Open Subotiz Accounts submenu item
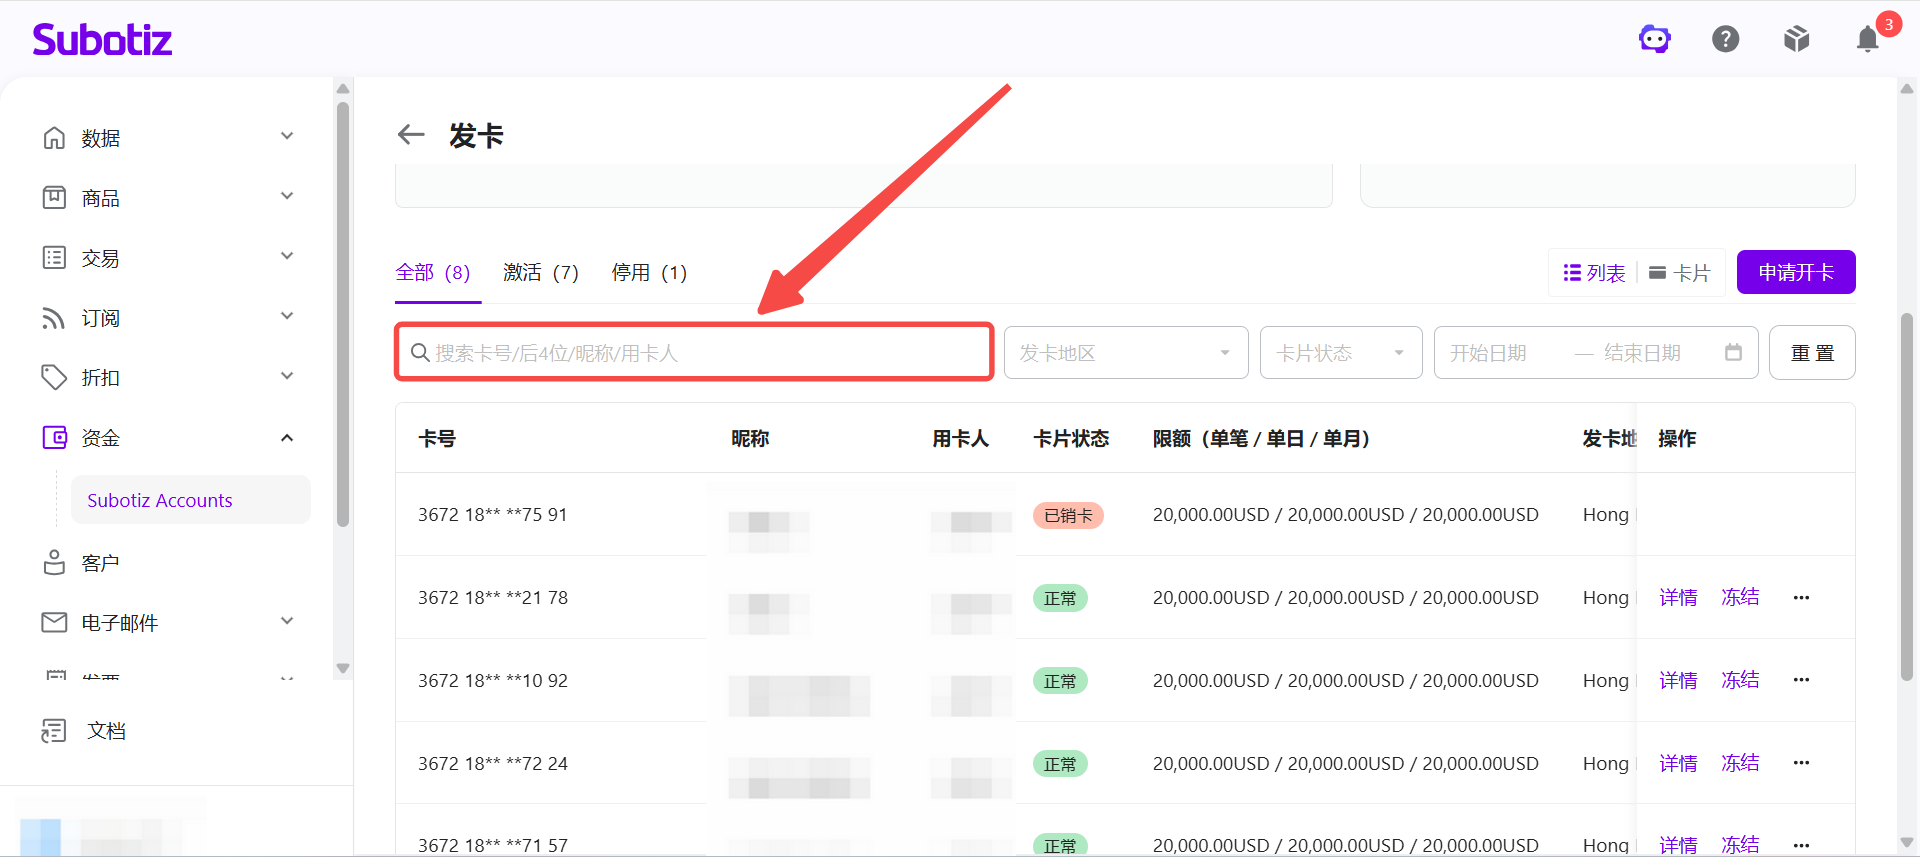 pos(190,499)
